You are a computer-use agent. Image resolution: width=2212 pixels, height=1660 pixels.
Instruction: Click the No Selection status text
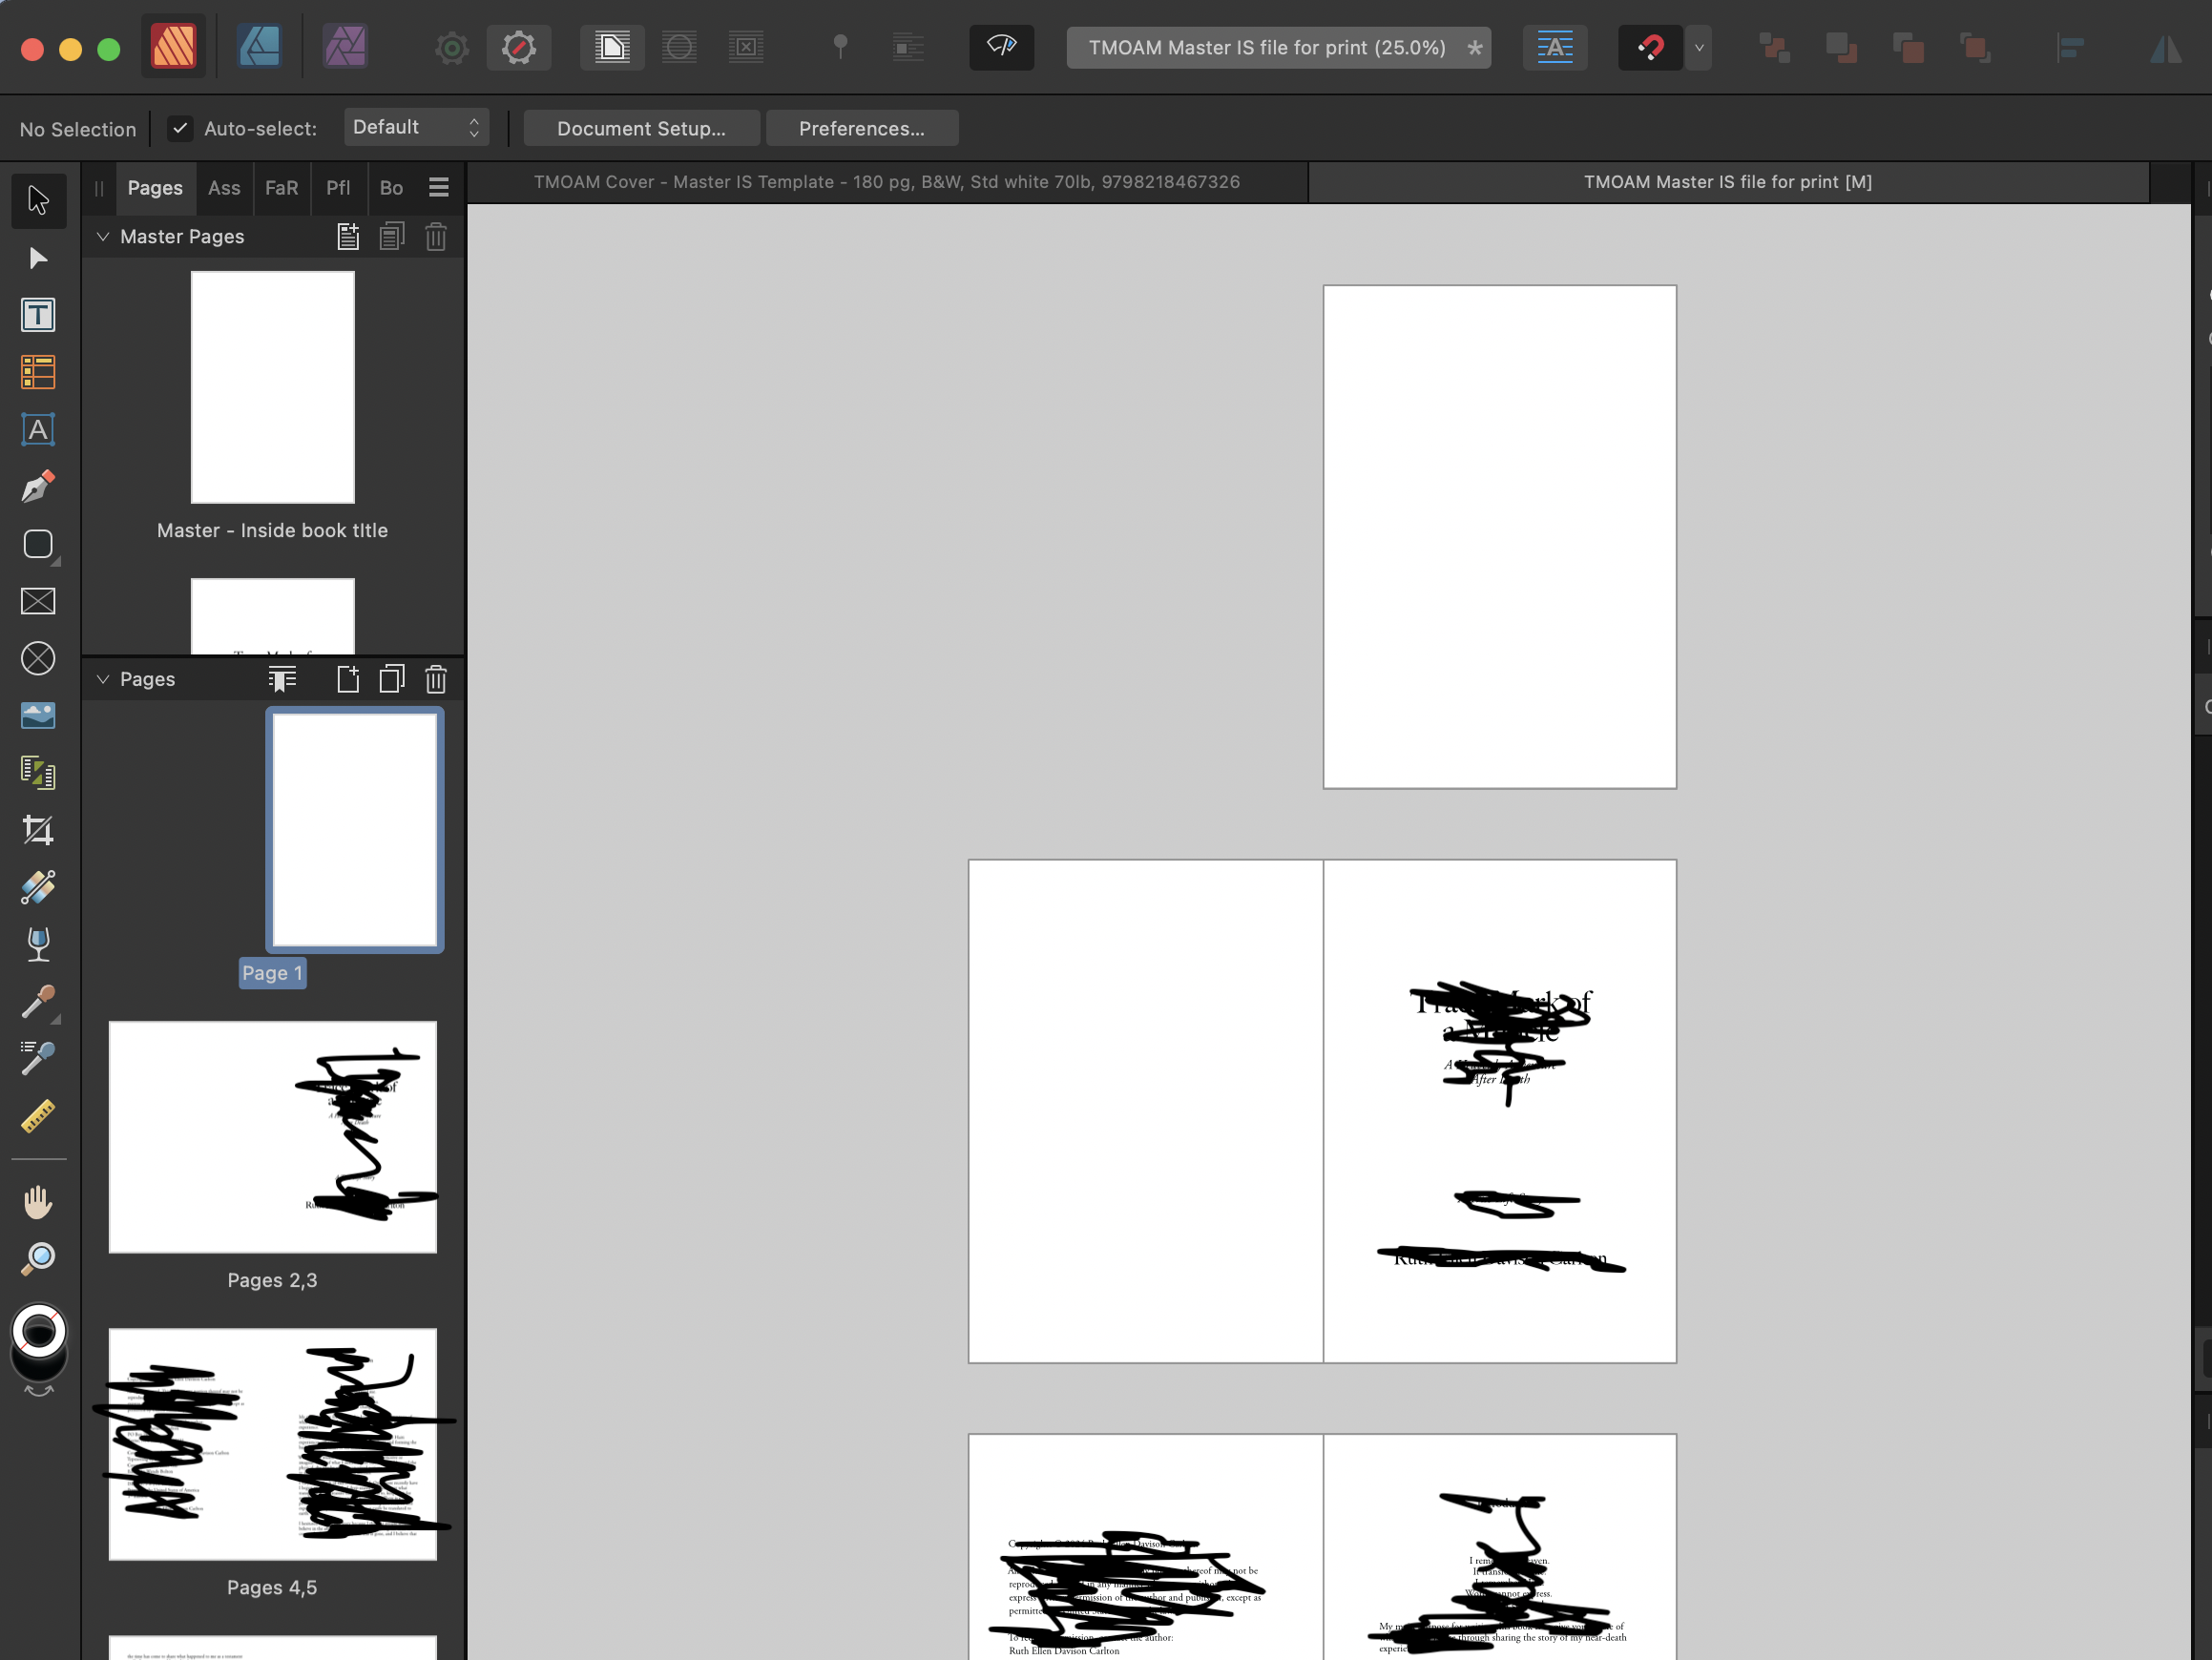tap(78, 129)
